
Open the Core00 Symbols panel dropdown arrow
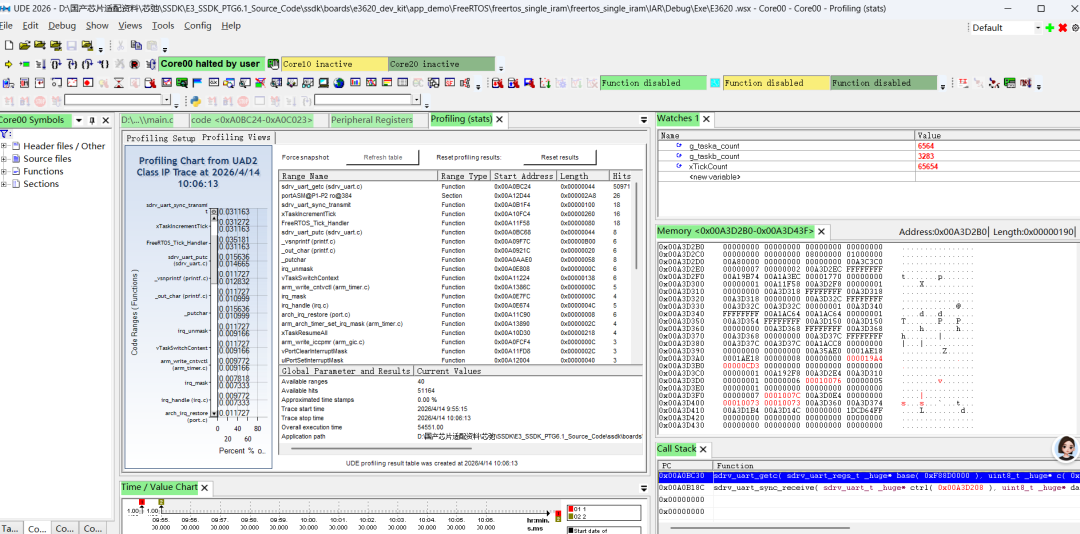click(x=80, y=120)
